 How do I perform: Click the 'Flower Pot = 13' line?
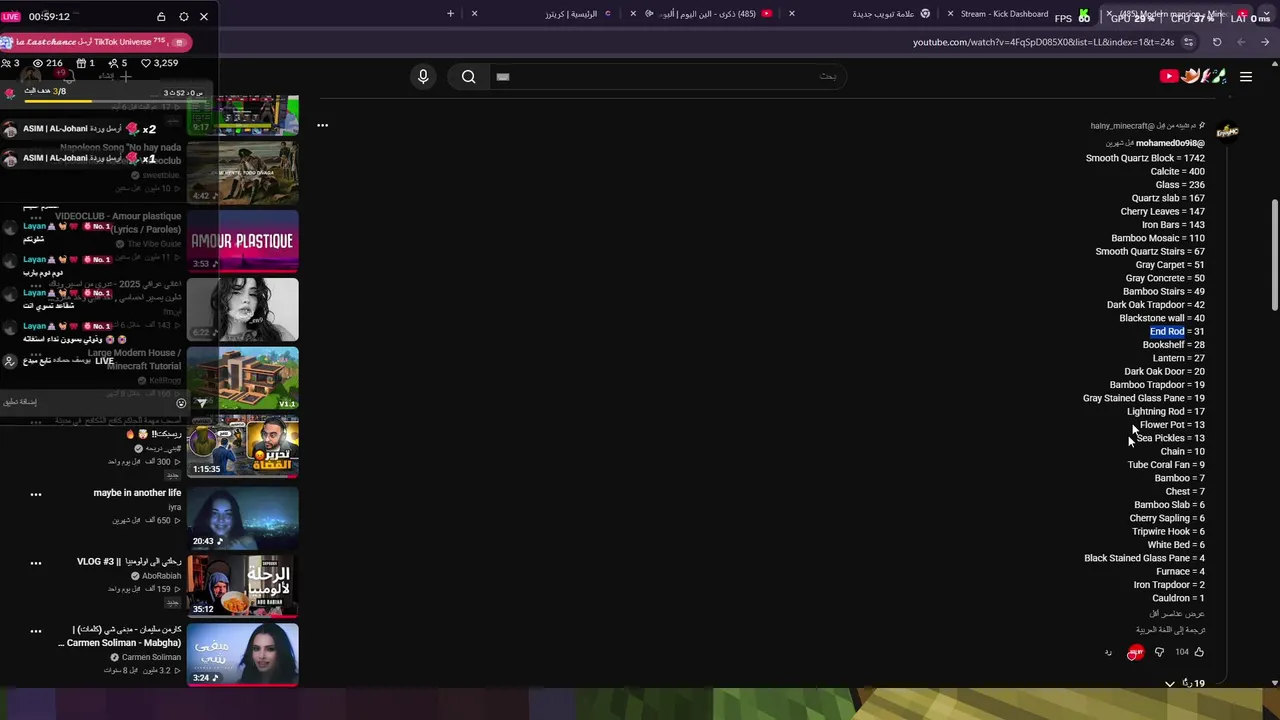1172,425
